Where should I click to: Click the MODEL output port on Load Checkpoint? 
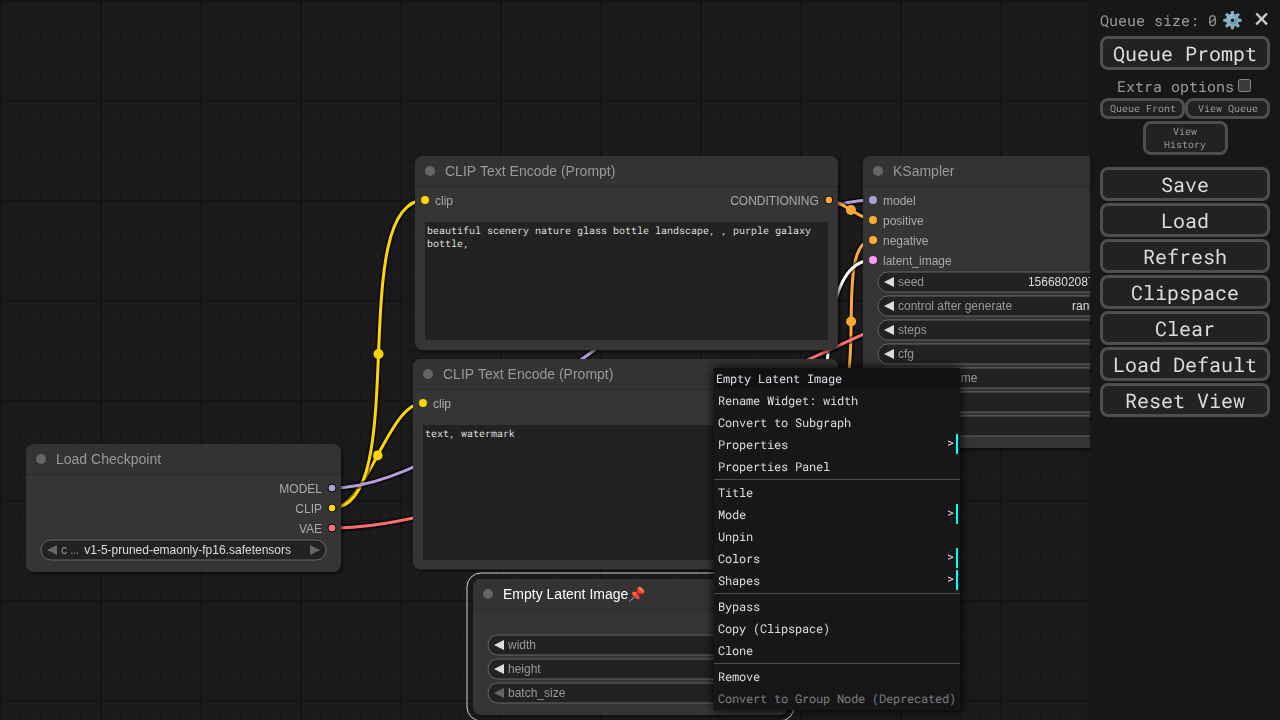(x=332, y=489)
